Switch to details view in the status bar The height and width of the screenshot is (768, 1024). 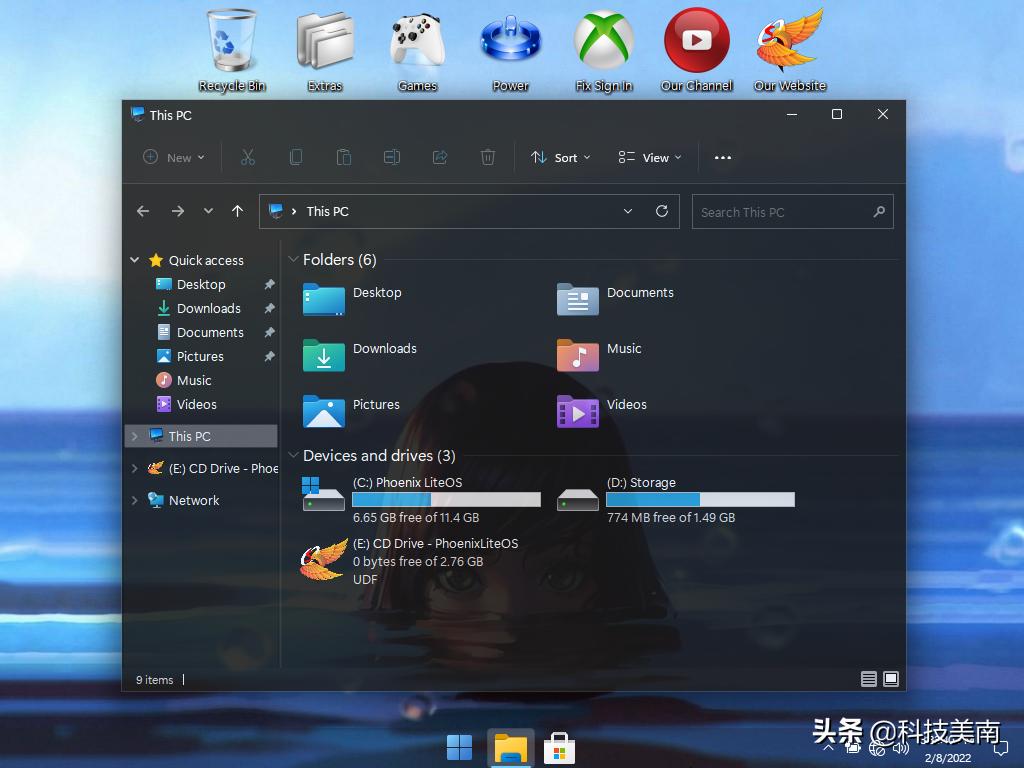(869, 679)
